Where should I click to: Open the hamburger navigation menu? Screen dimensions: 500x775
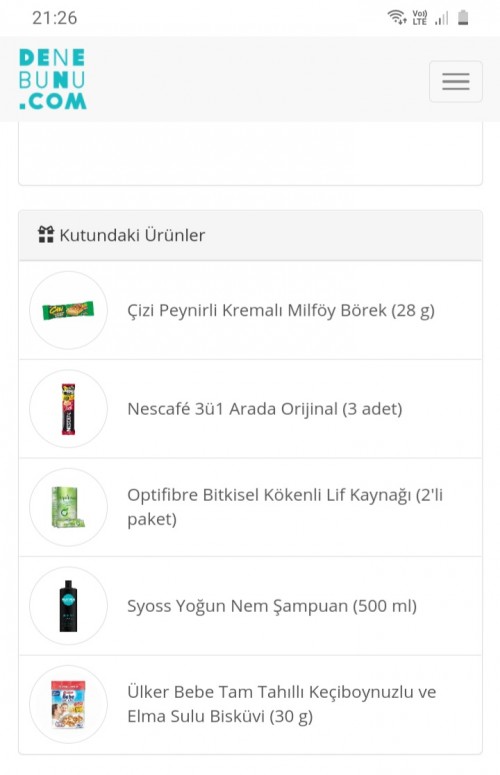(456, 82)
